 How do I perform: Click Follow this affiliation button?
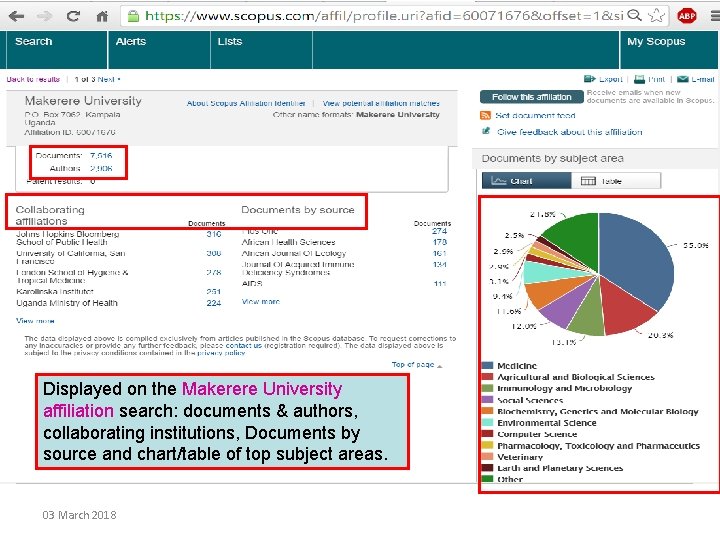(532, 97)
